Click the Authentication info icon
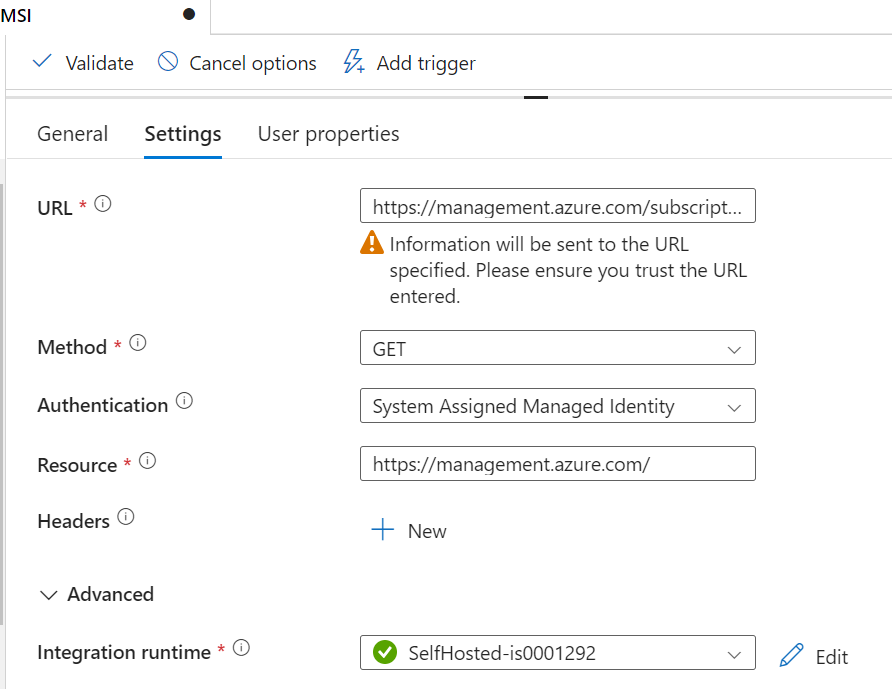892x689 pixels. pyautogui.click(x=184, y=401)
